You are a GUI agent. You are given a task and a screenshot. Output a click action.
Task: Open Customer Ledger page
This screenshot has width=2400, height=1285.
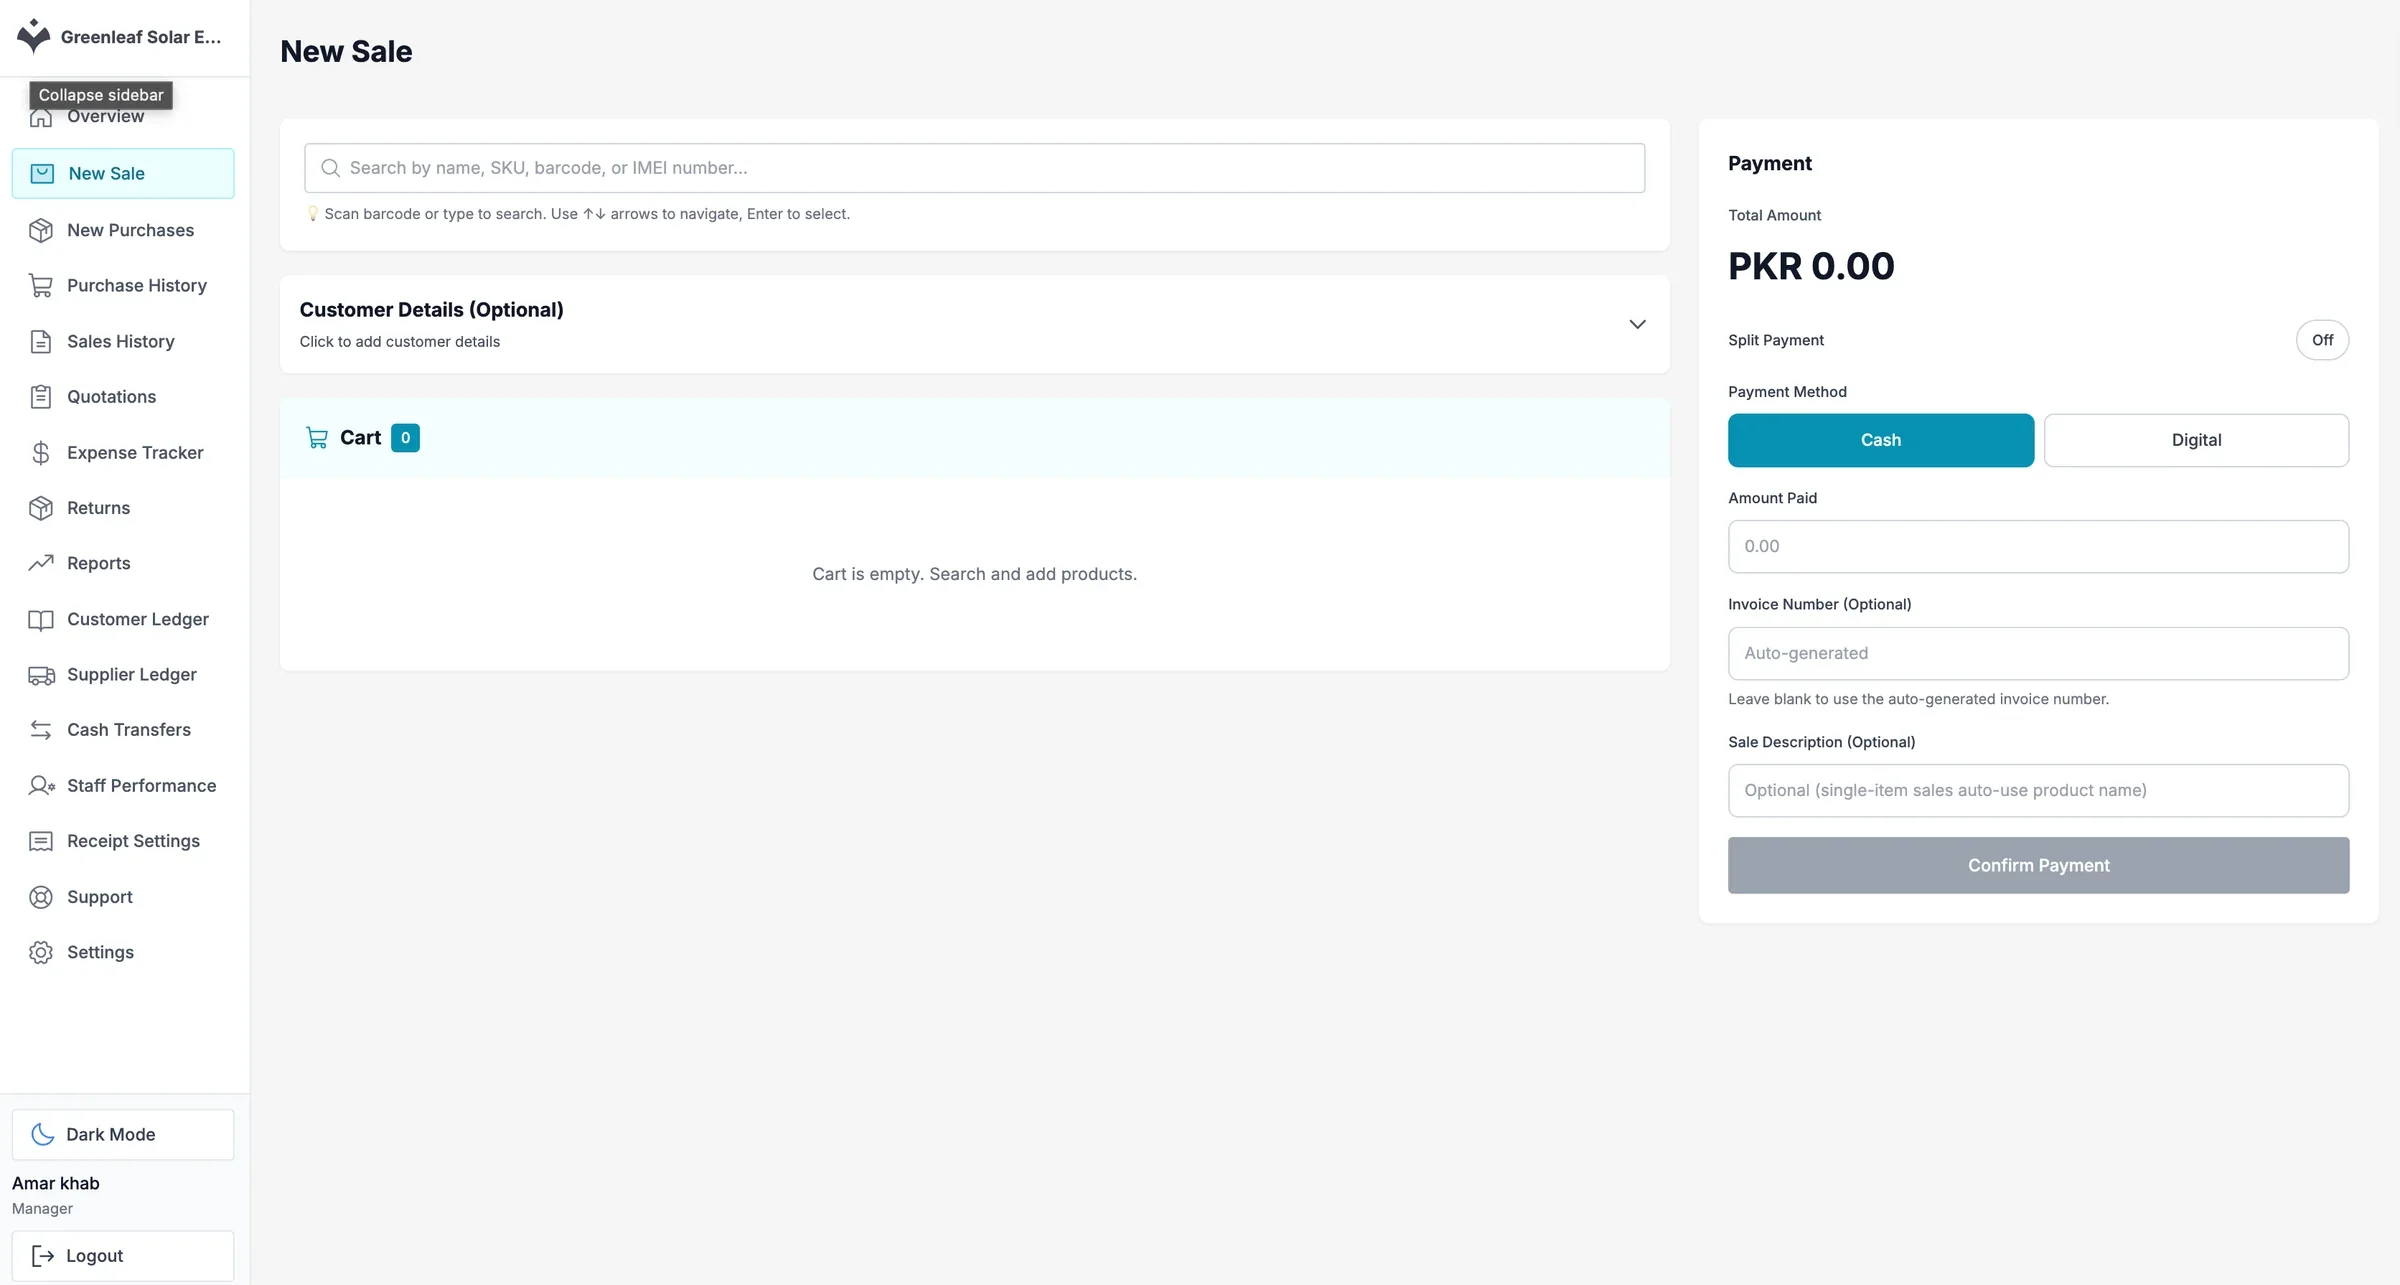tap(123, 620)
